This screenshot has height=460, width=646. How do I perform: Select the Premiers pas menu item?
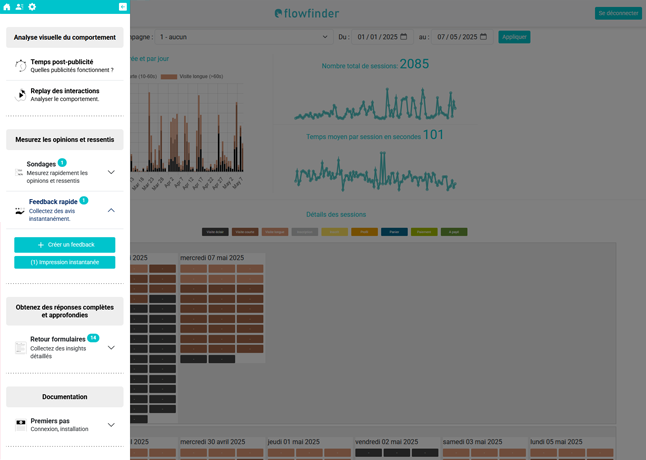coord(65,425)
